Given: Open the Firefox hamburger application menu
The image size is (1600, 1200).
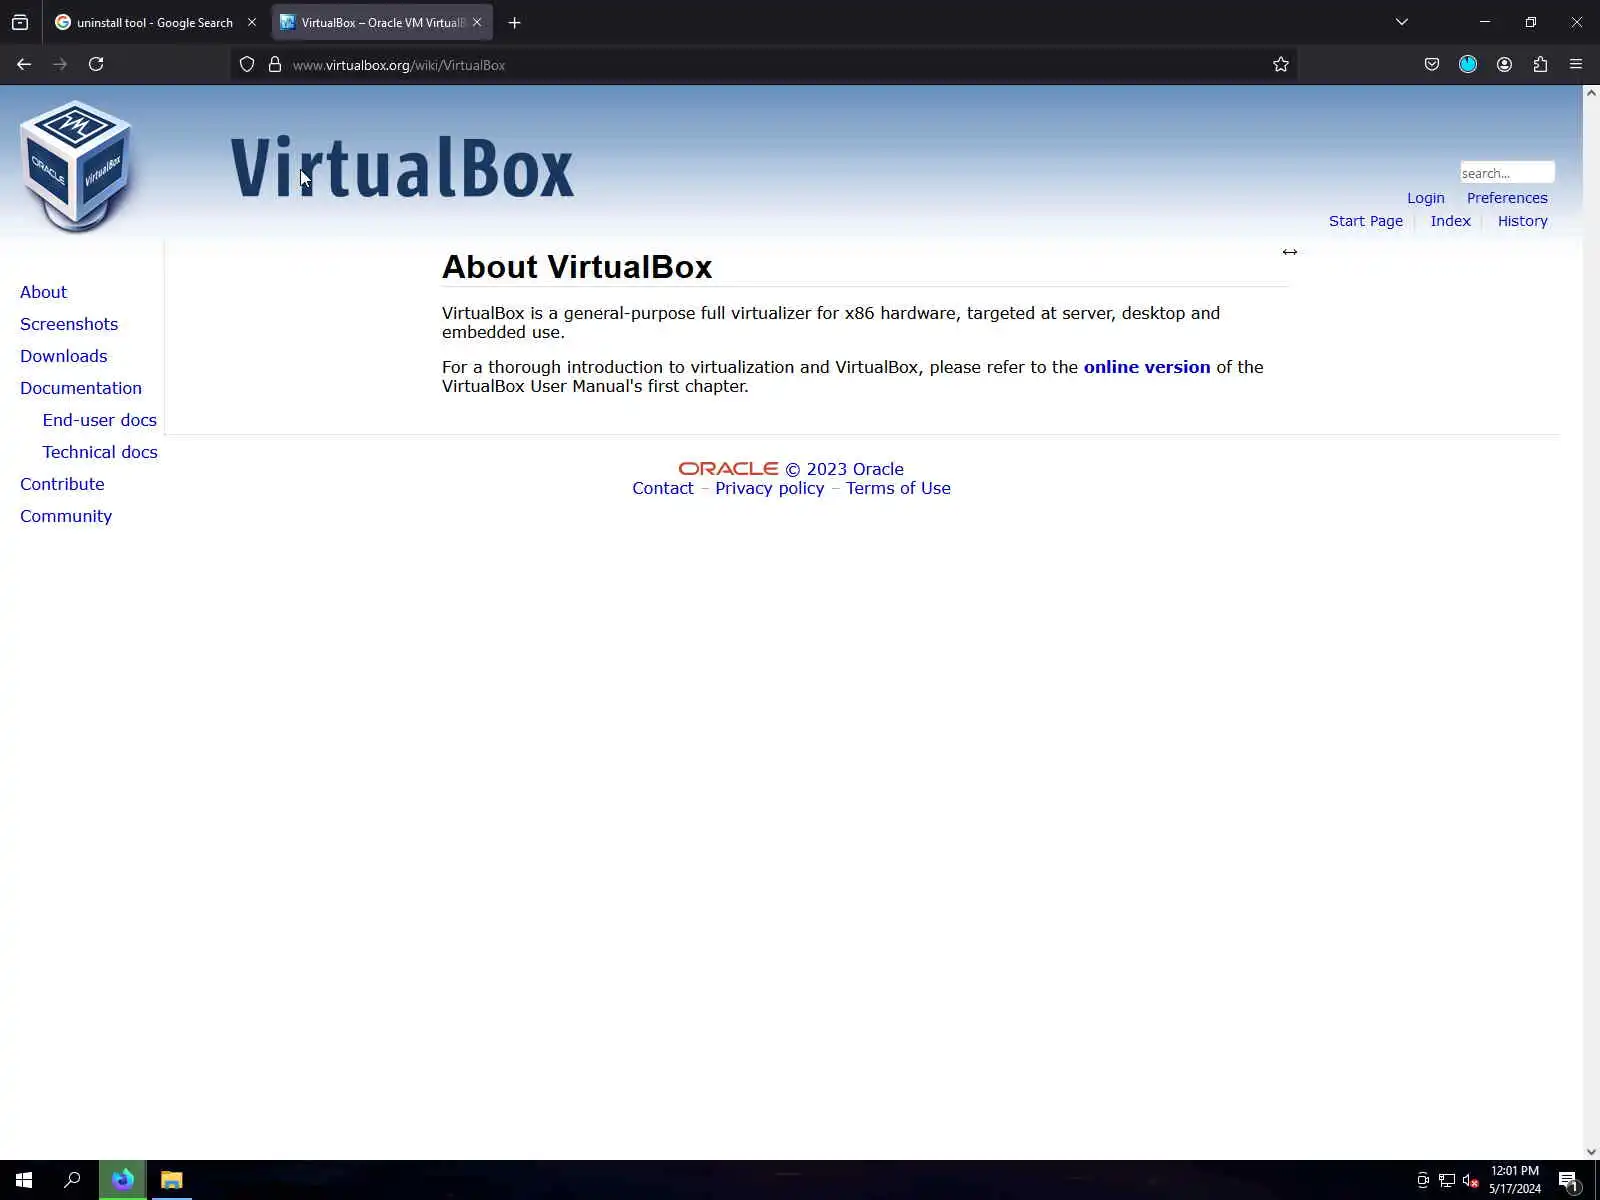Looking at the screenshot, I should (1576, 65).
